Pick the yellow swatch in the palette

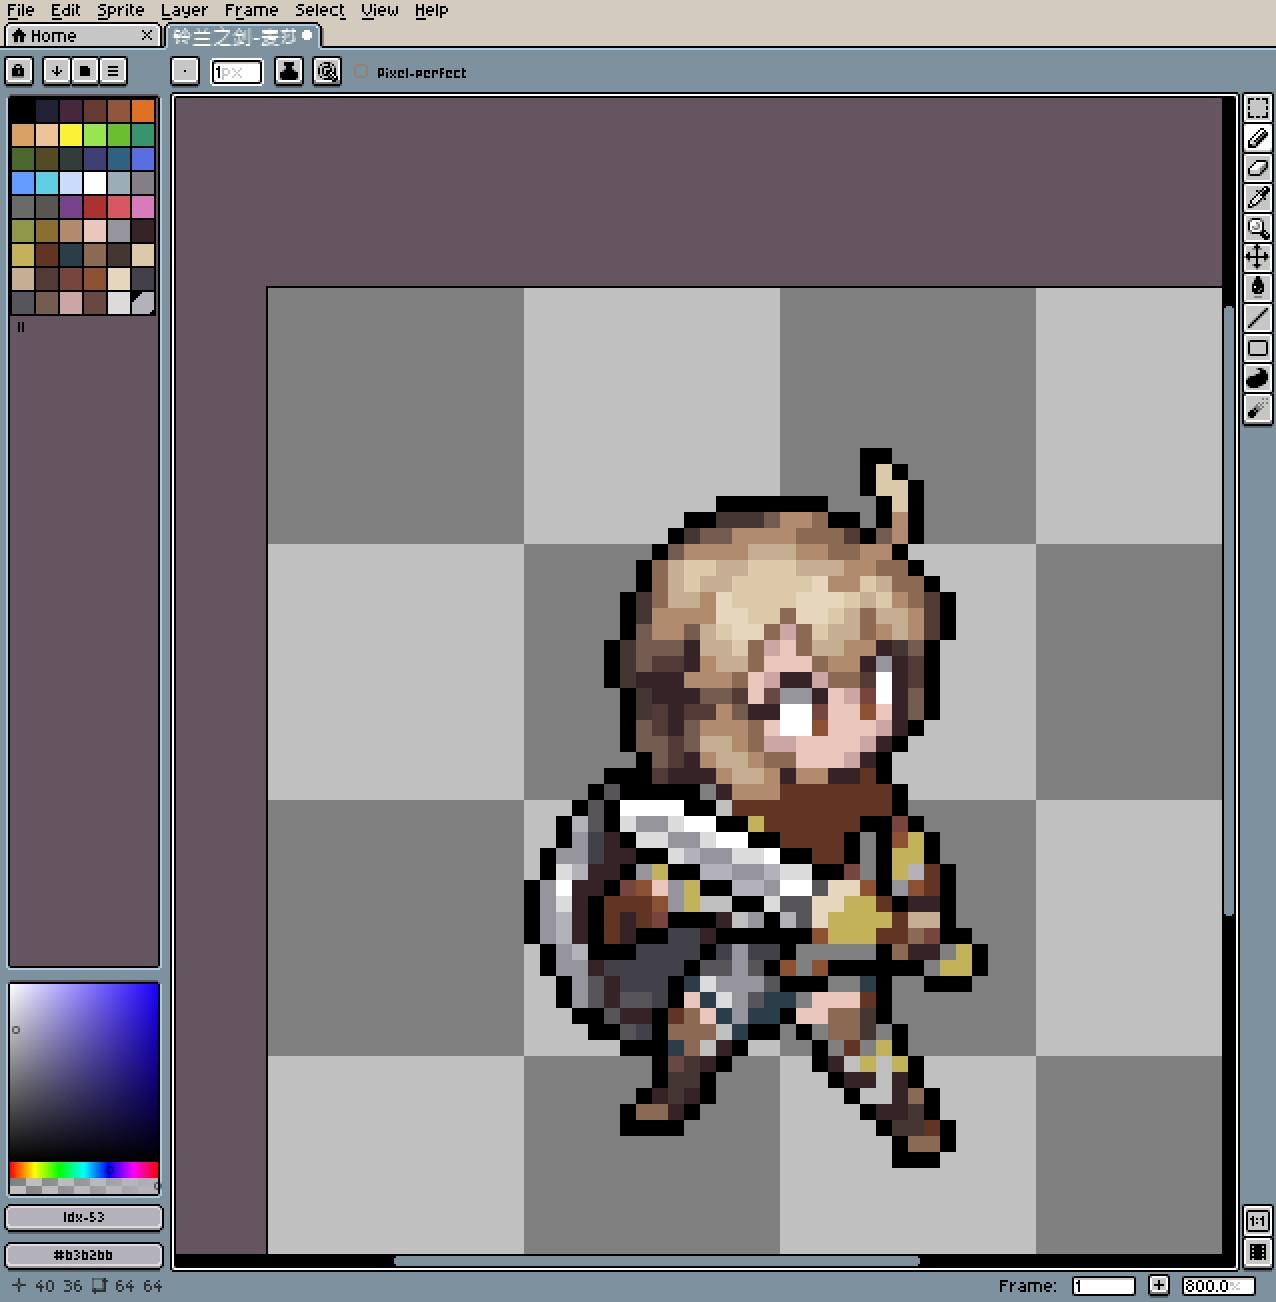[71, 135]
